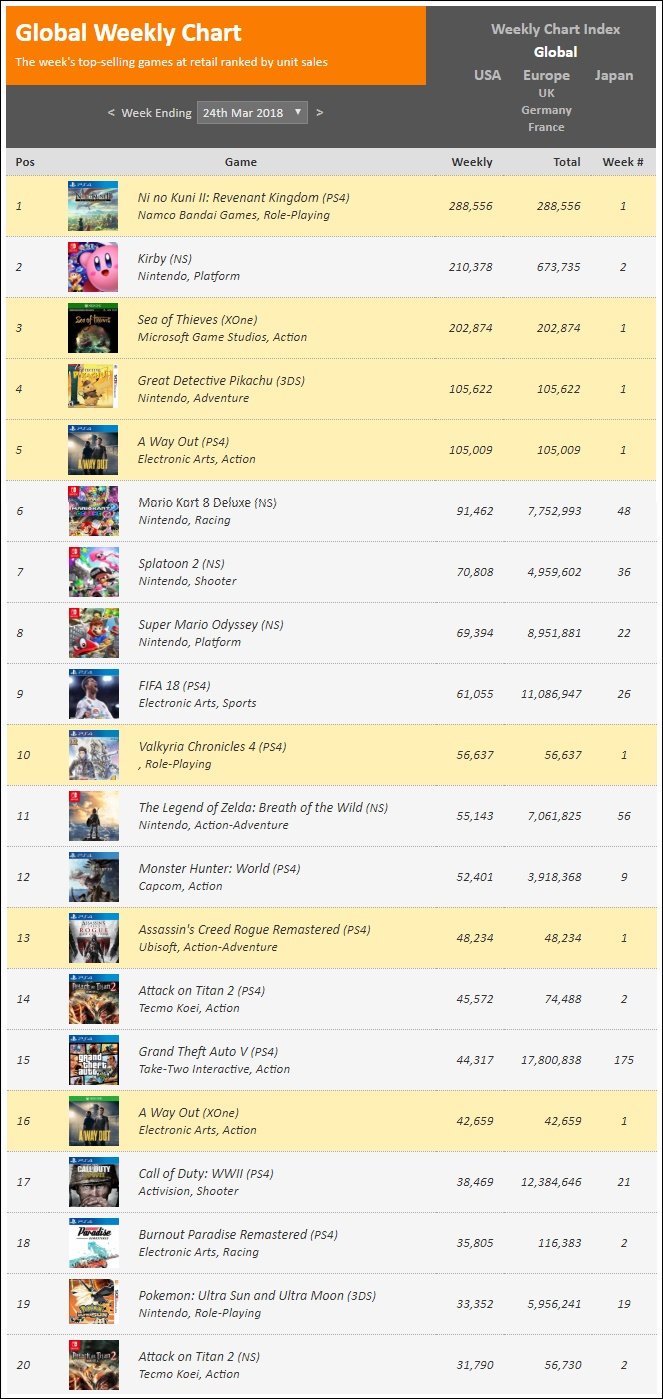Image resolution: width=663 pixels, height=1399 pixels.
Task: Go to previous week with left arrow
Action: (111, 113)
